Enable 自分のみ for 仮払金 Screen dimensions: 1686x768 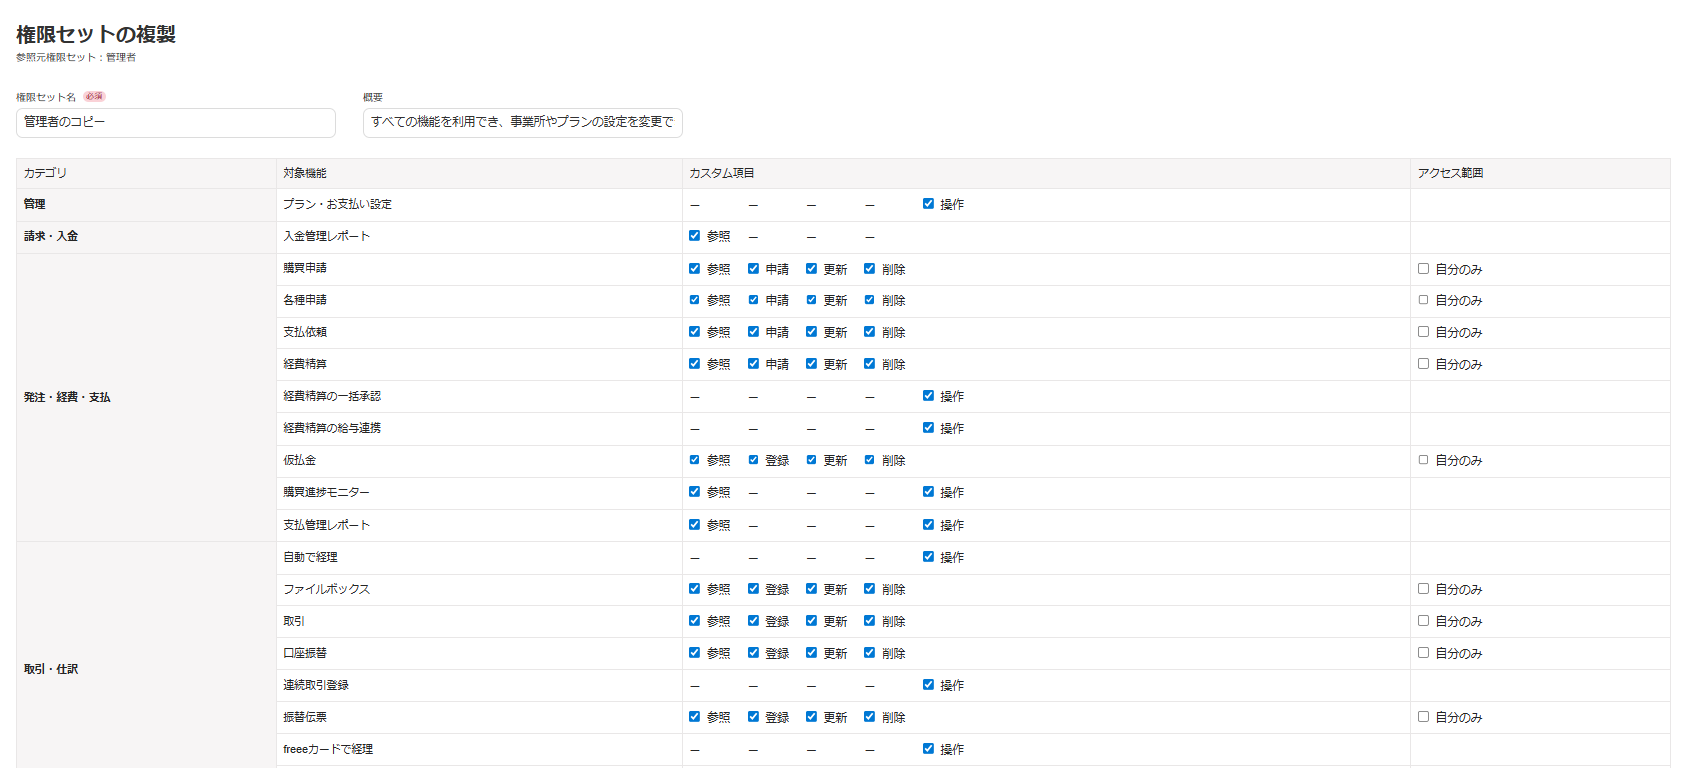1423,460
